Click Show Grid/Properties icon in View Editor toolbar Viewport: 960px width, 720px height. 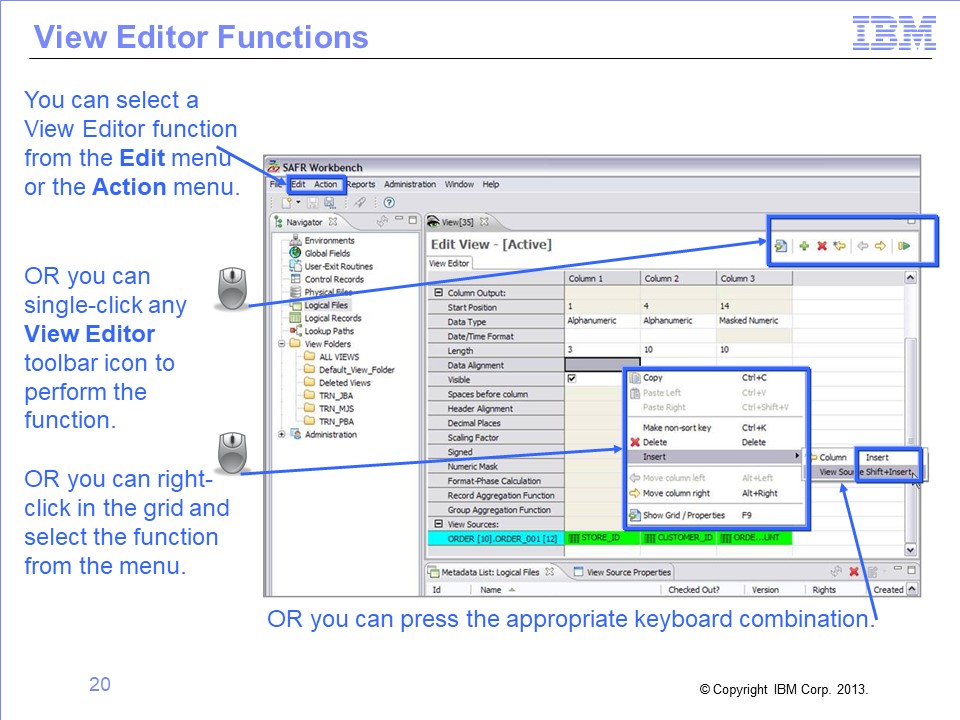[x=781, y=246]
